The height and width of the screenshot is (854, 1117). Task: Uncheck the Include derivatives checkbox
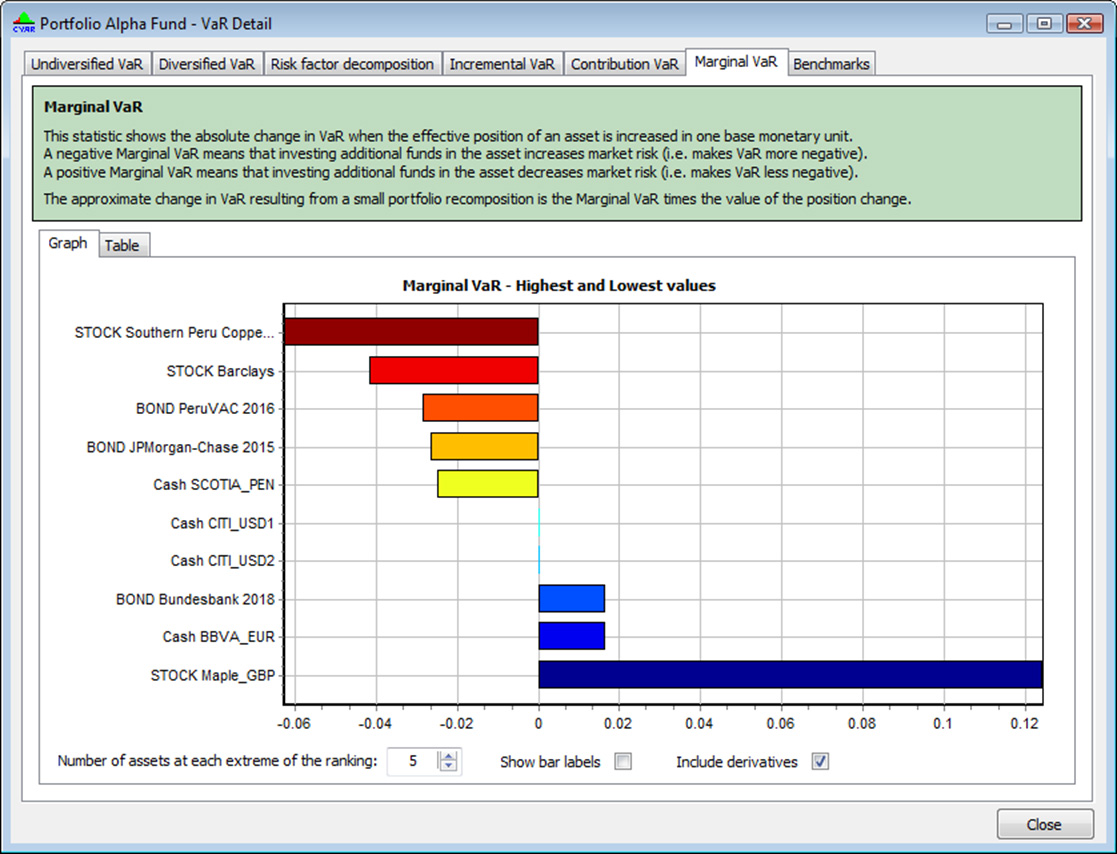point(820,761)
